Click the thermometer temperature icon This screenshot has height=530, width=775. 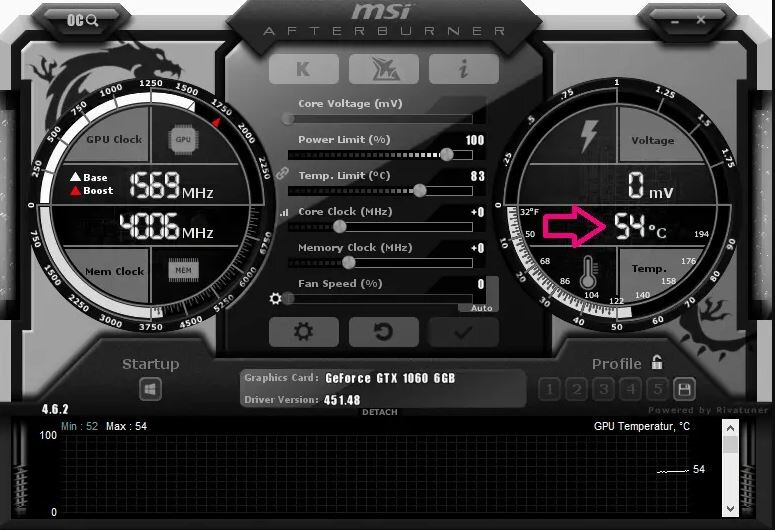[588, 273]
